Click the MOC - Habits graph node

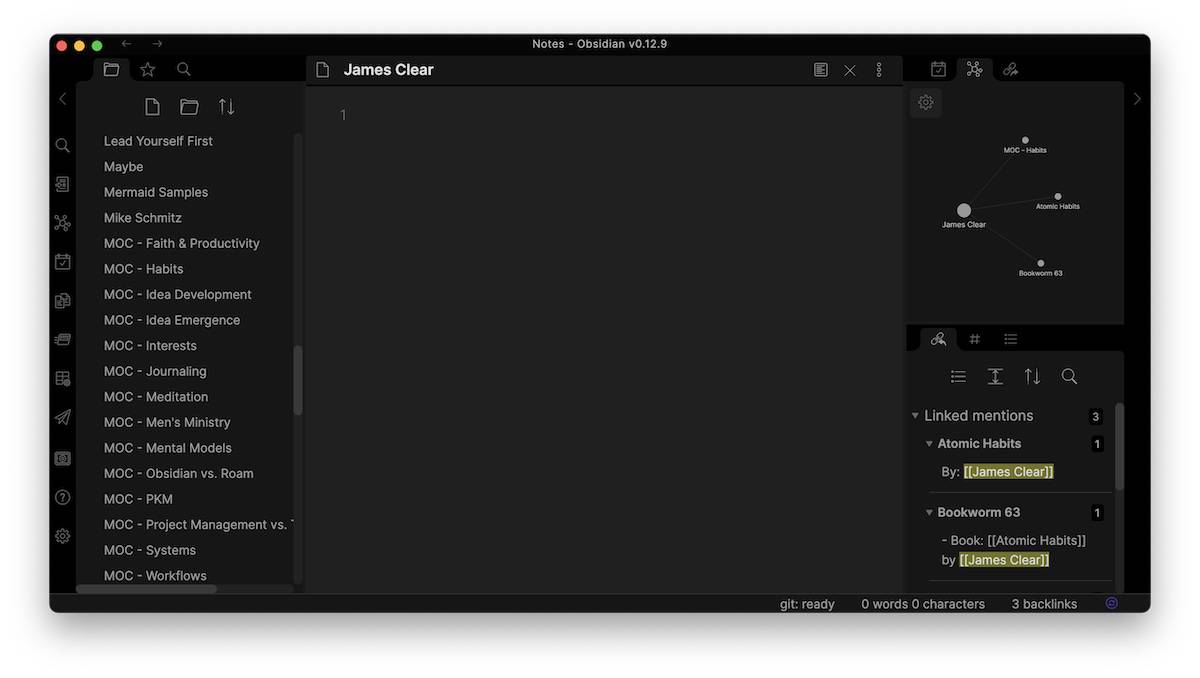[1025, 141]
